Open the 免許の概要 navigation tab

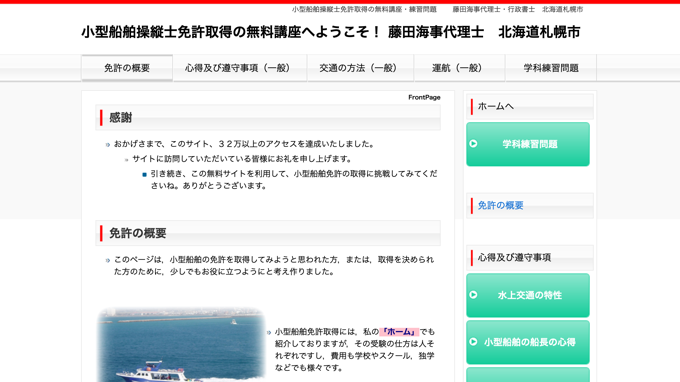click(127, 68)
